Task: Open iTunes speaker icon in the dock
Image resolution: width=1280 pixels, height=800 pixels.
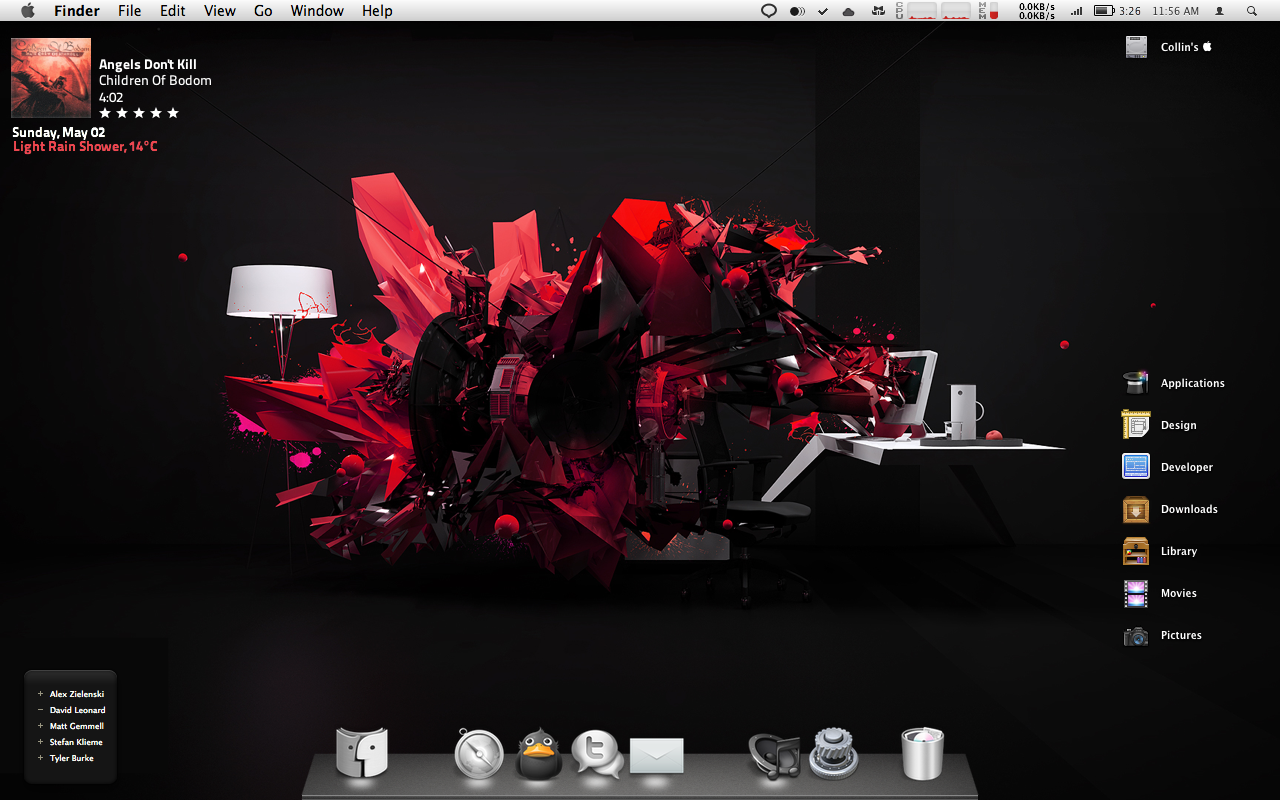Action: coord(775,755)
